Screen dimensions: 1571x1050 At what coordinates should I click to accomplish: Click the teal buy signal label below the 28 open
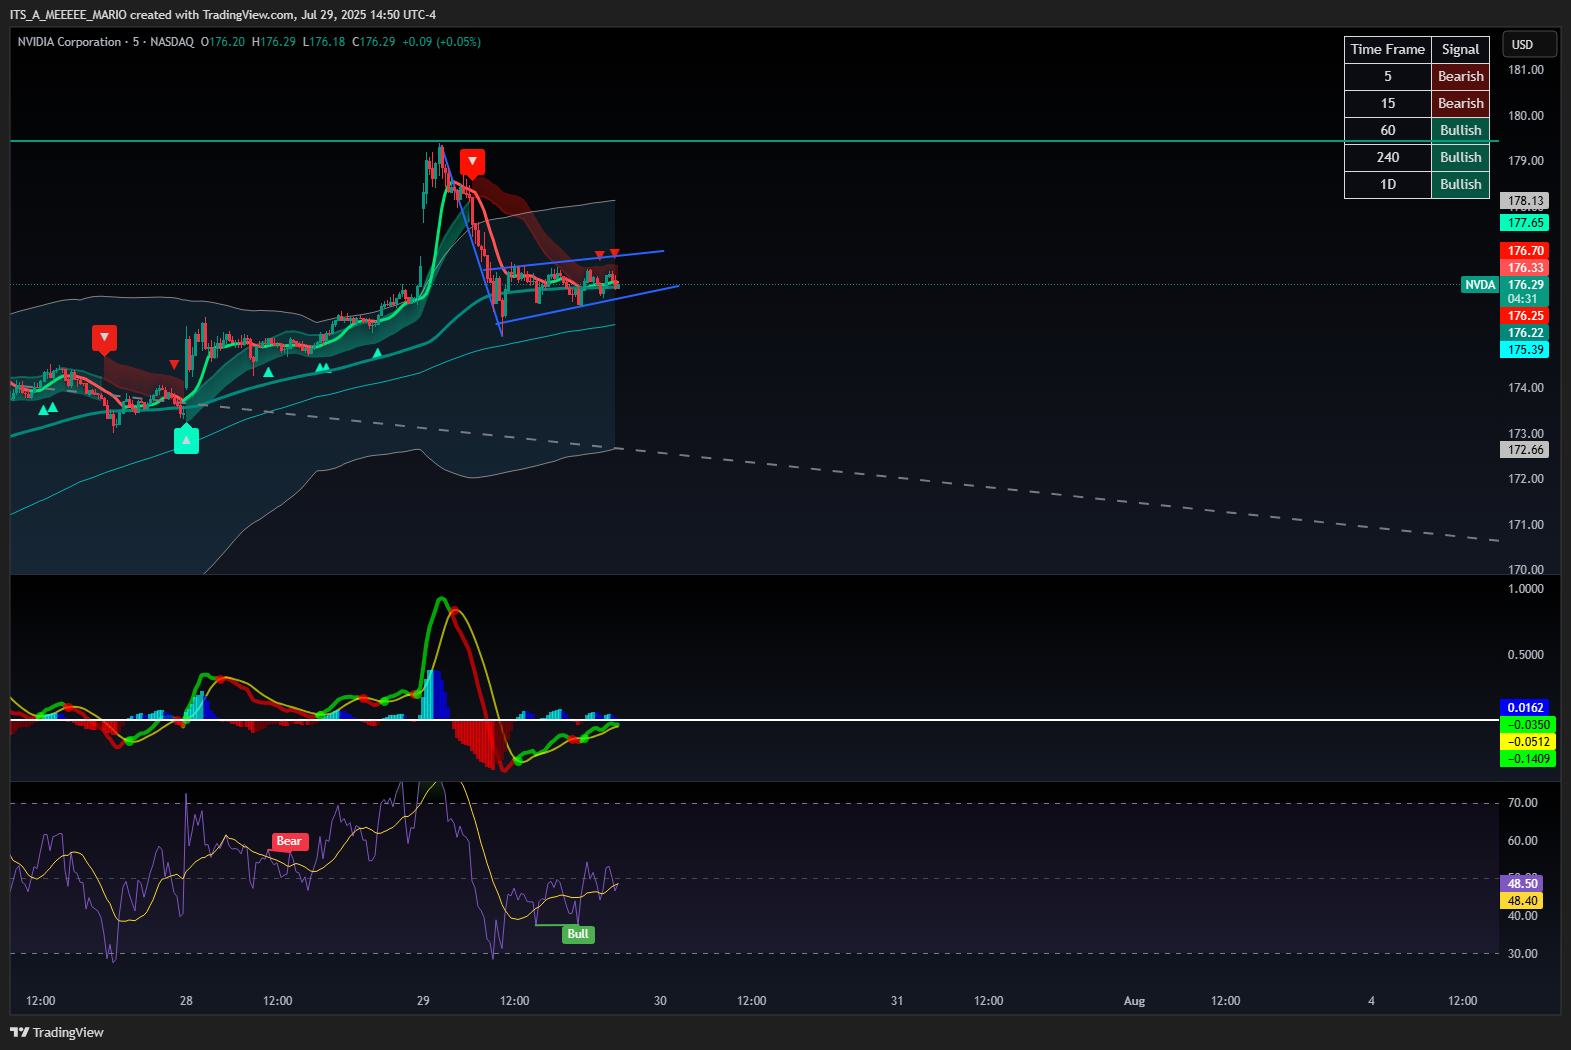pyautogui.click(x=186, y=440)
